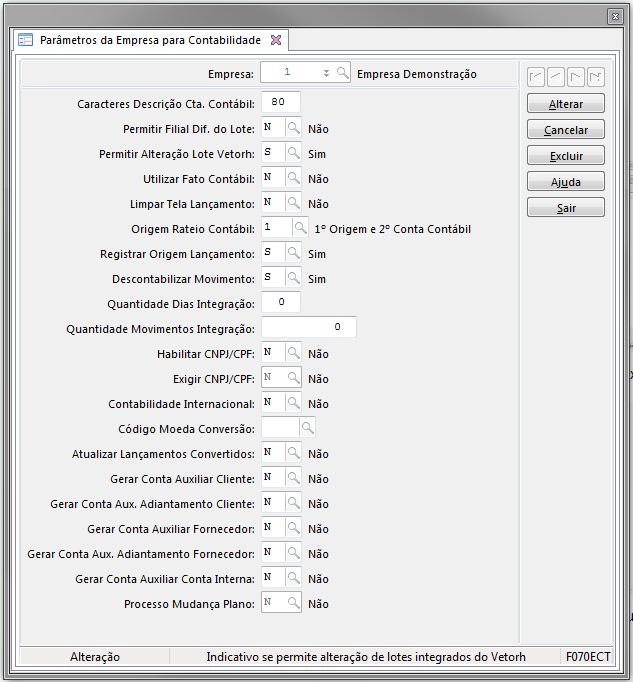Click the Indicativo status bar hint text

[366, 657]
